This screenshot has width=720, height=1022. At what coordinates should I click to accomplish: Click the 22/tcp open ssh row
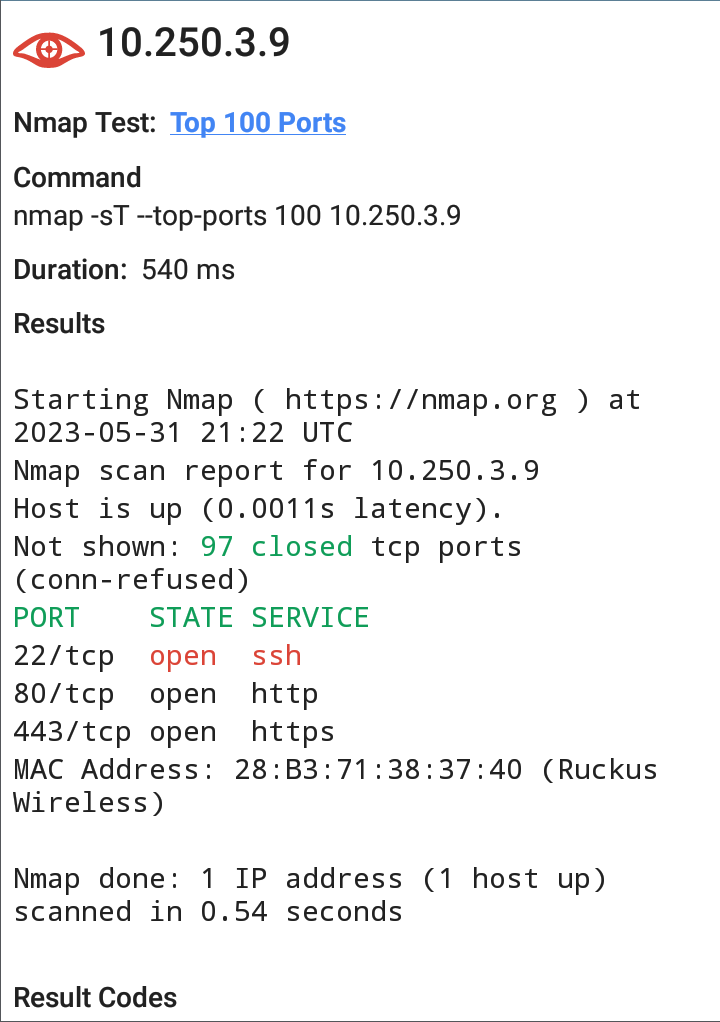point(158,656)
